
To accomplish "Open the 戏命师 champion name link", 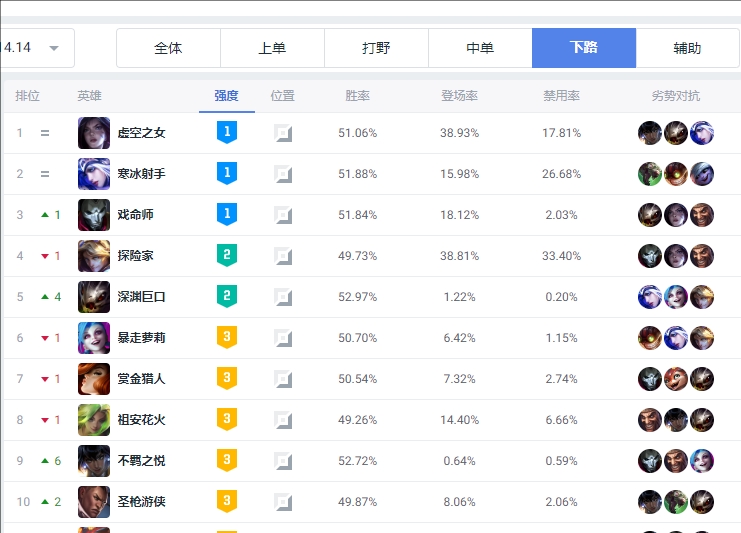I will coord(135,215).
